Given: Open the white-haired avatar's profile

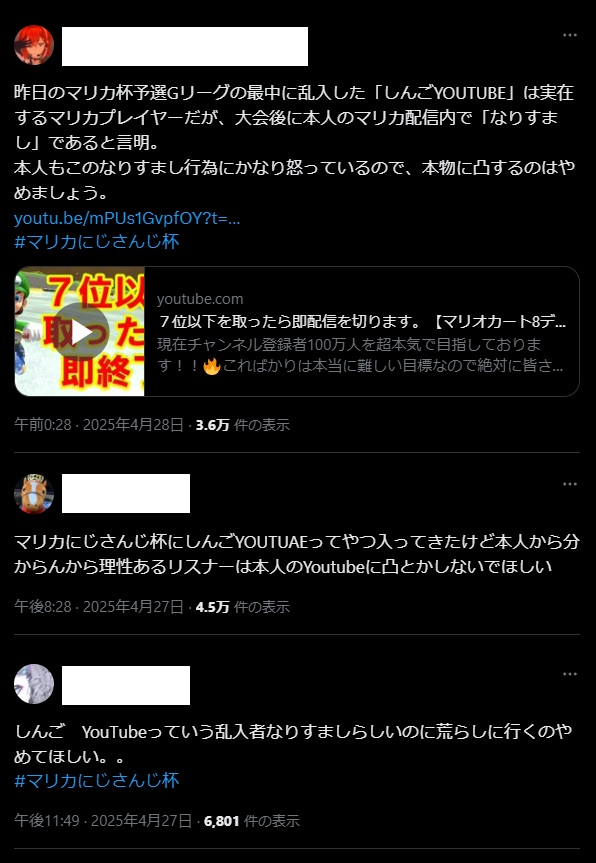Looking at the screenshot, I should point(34,684).
